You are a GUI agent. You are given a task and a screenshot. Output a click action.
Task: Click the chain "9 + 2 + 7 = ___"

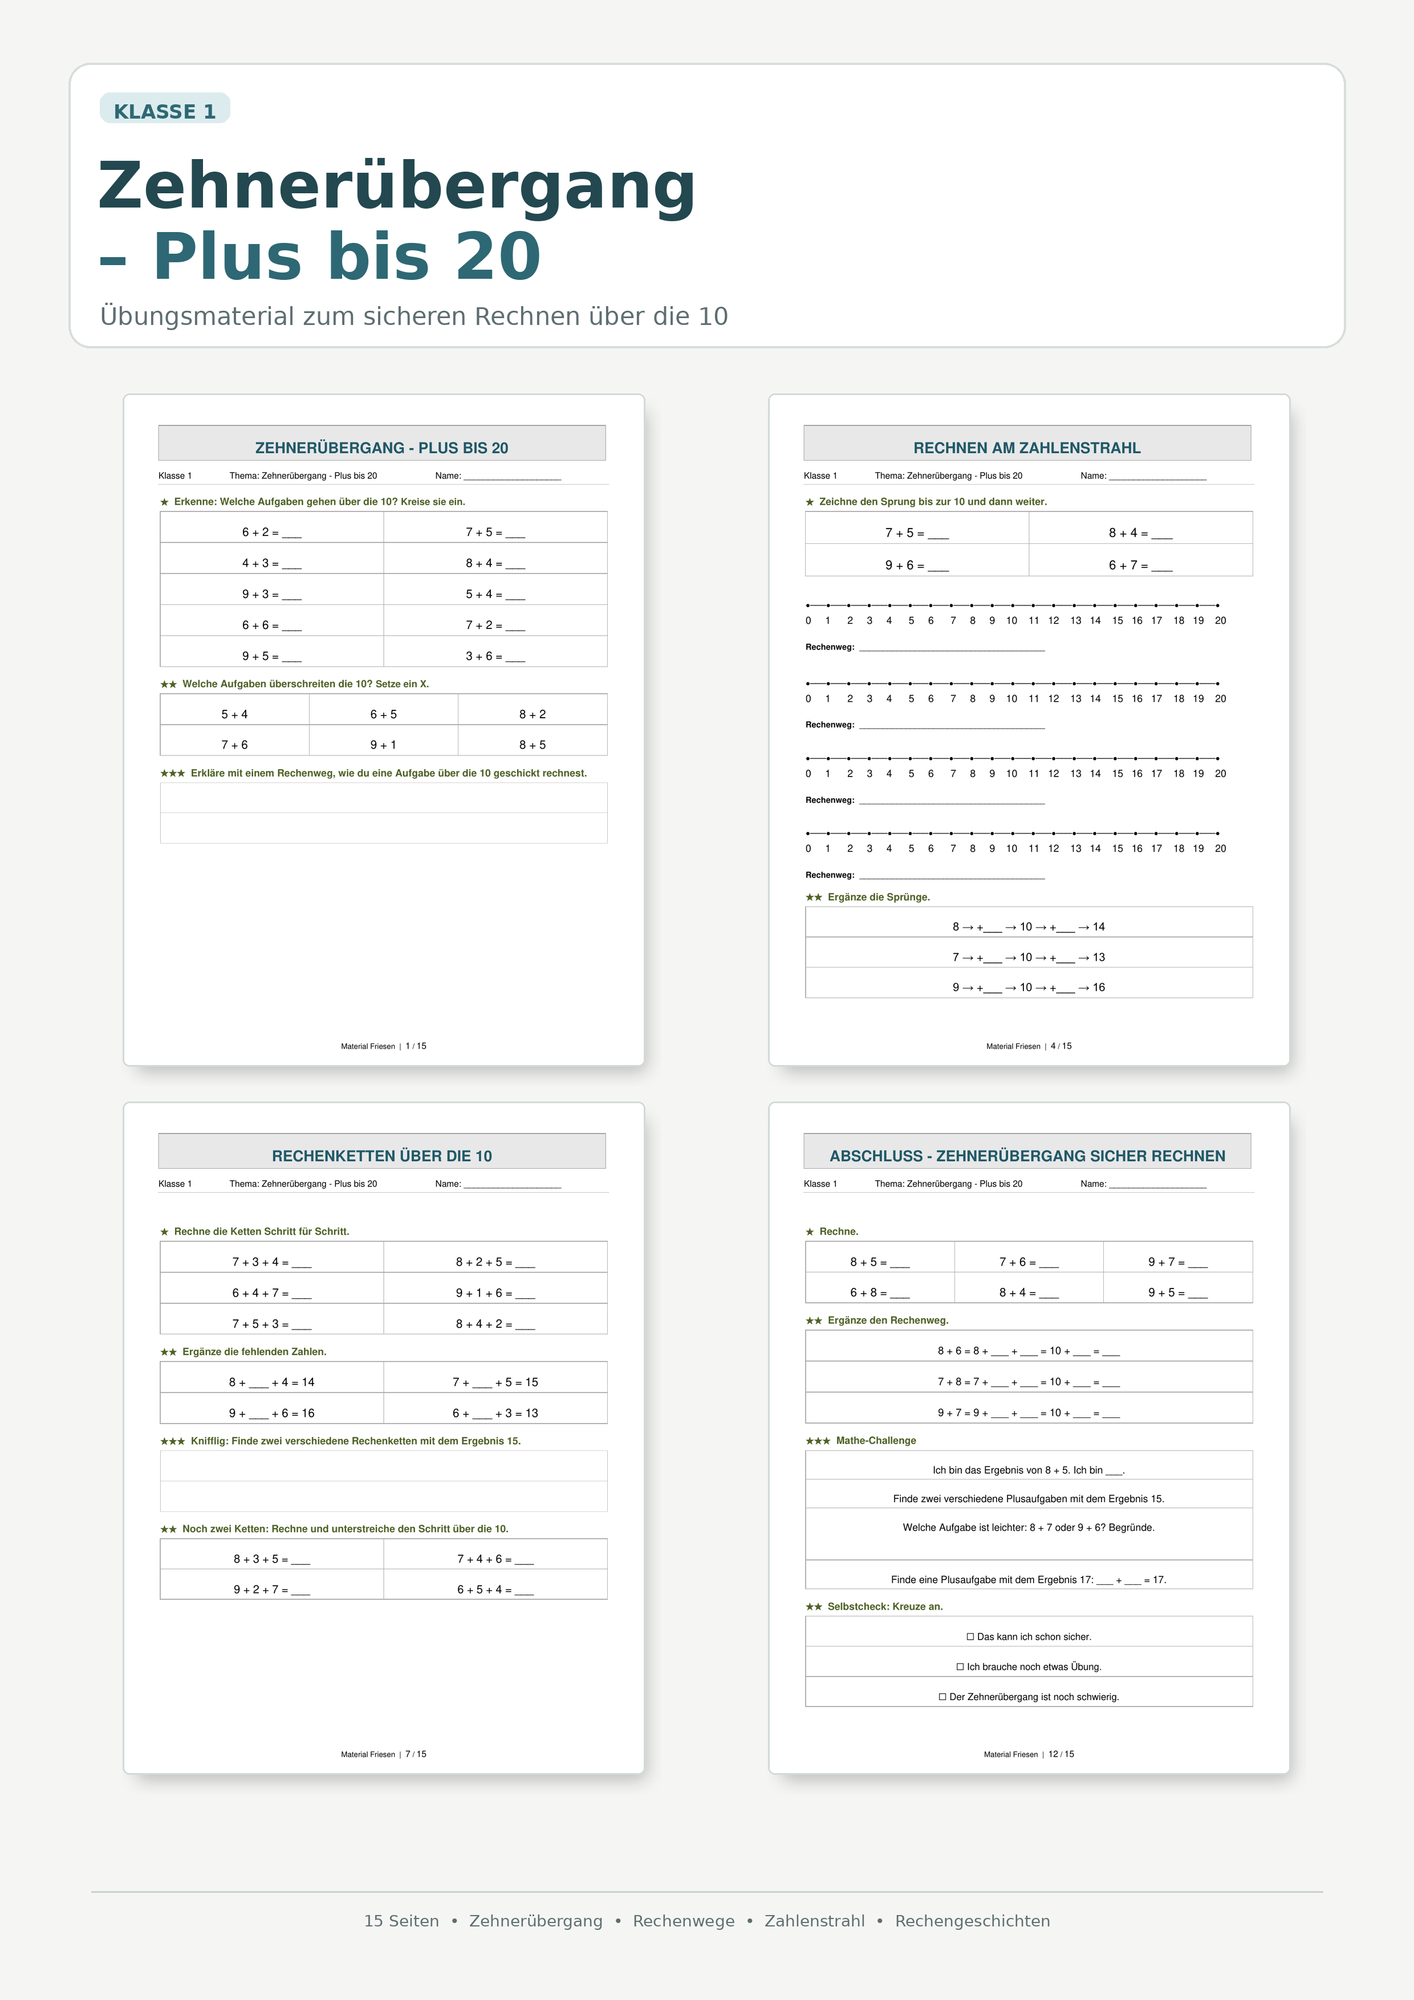(x=272, y=1585)
